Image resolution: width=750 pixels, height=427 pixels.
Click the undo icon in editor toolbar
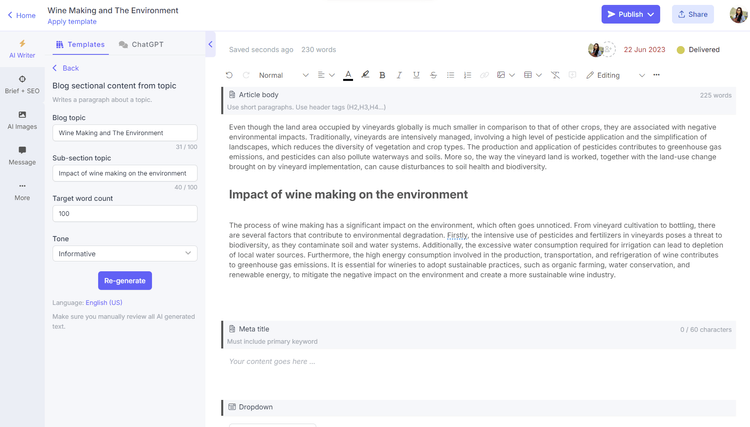pyautogui.click(x=229, y=75)
